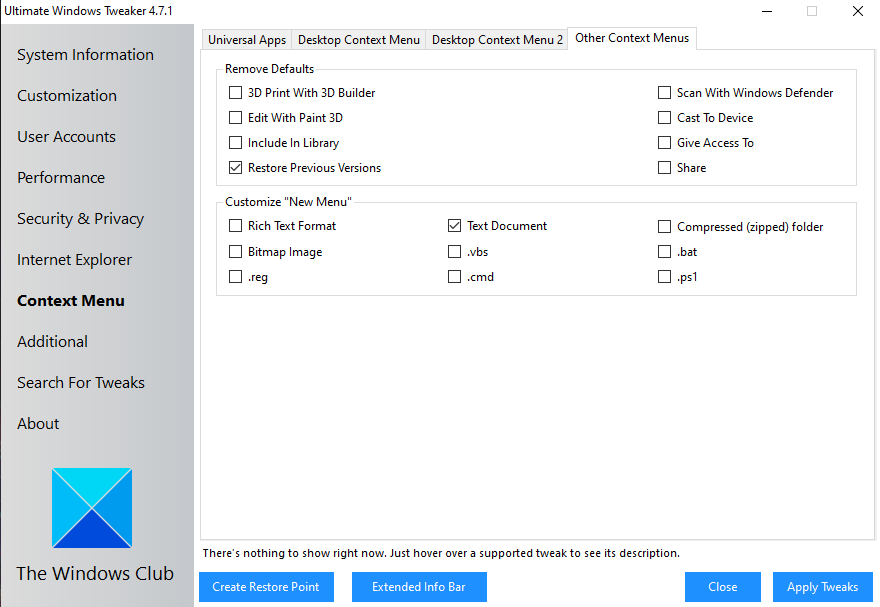Image resolution: width=880 pixels, height=607 pixels.
Task: Enable .reg in New Menu
Action: (236, 277)
